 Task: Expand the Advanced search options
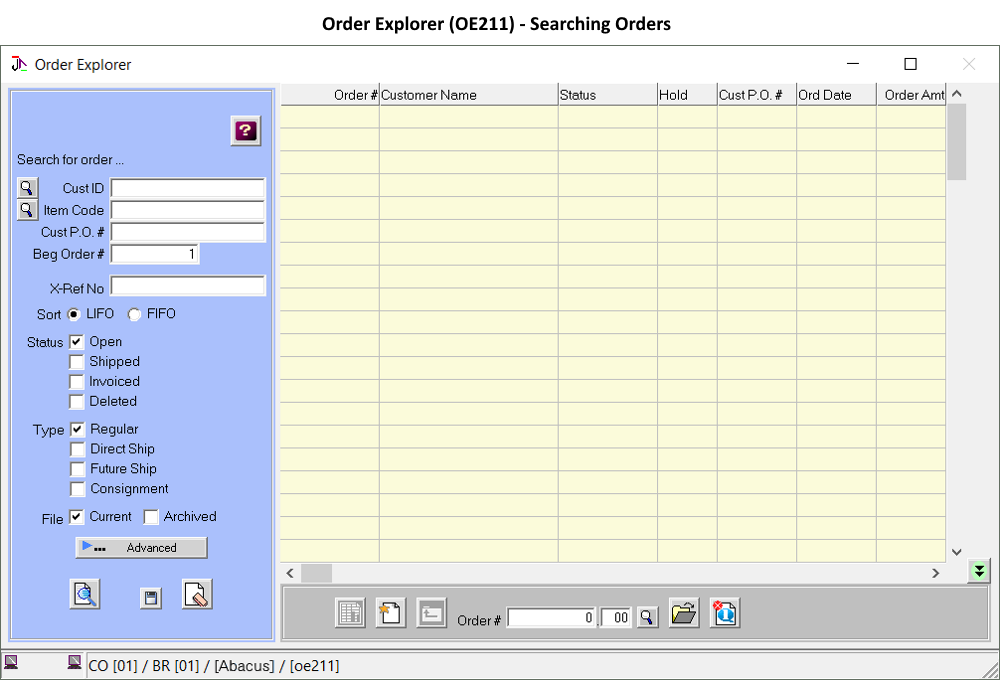(x=141, y=547)
